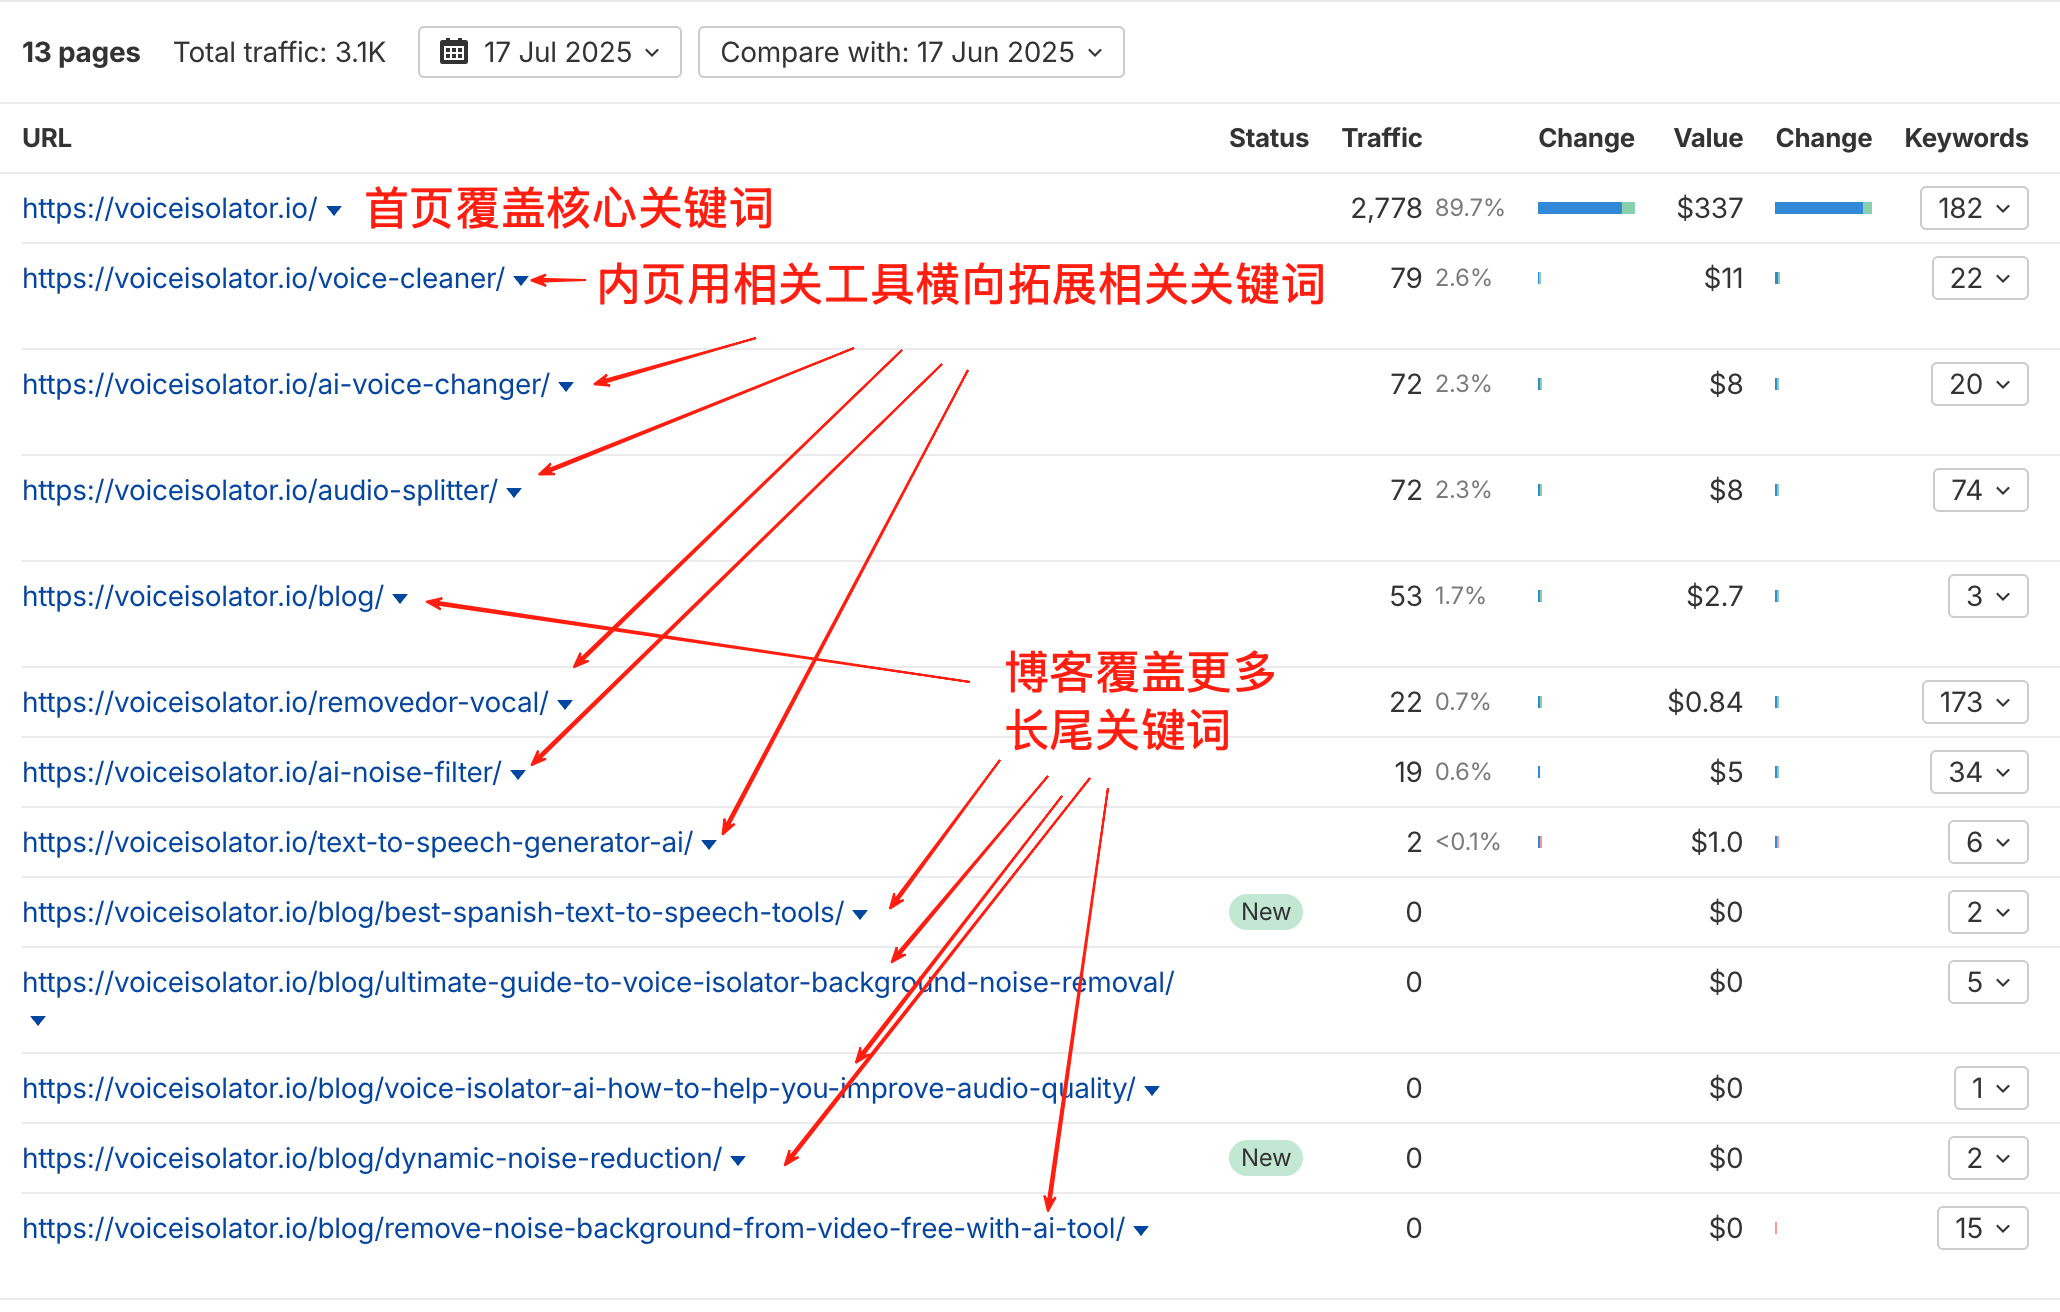
Task: Sort by the Keywords column header
Action: [1966, 138]
